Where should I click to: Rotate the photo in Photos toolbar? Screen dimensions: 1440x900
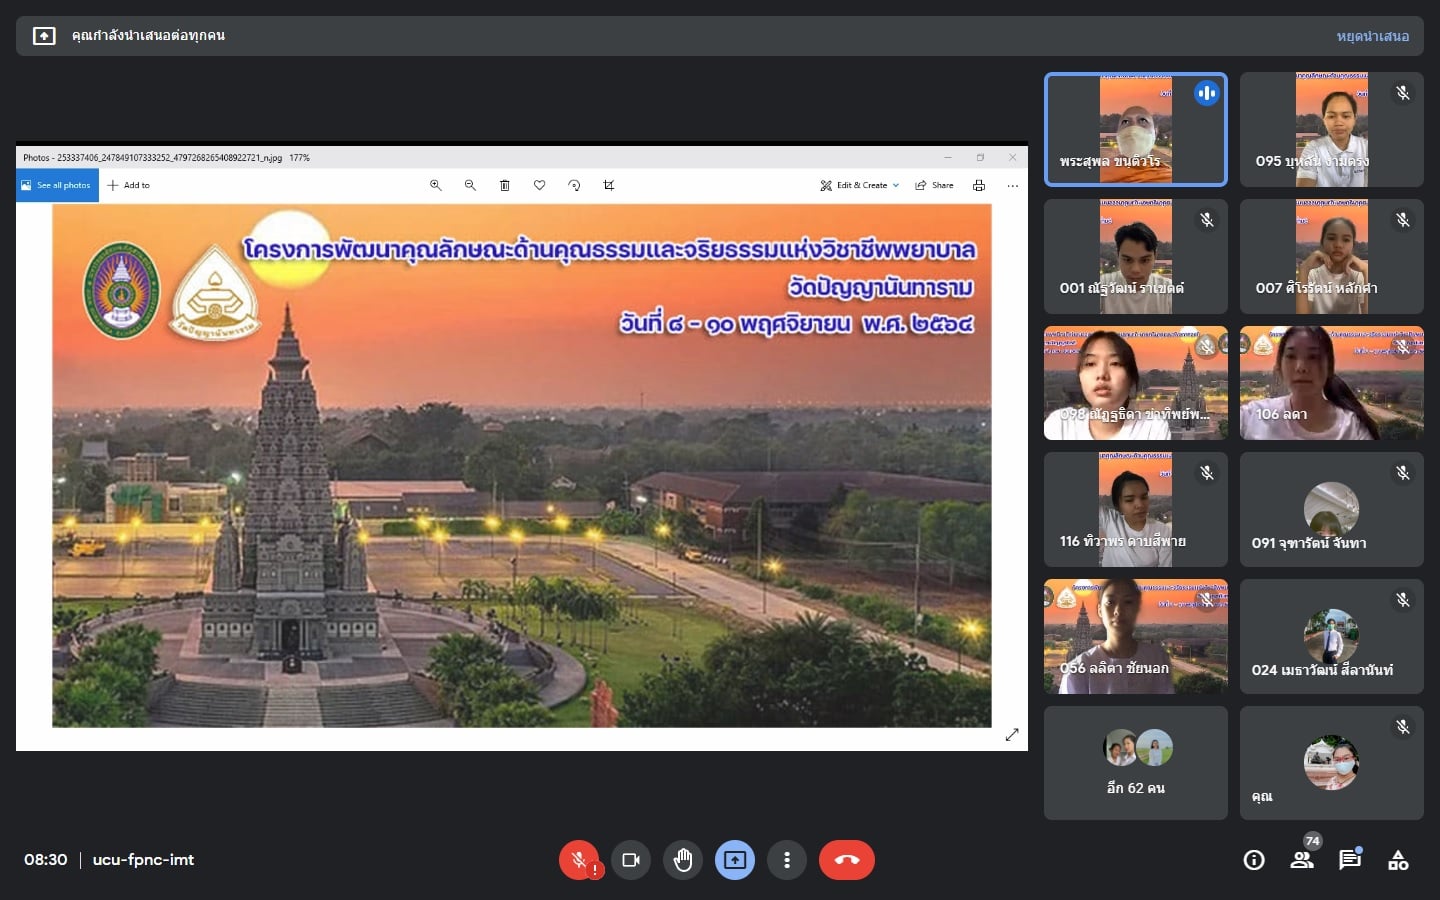click(x=574, y=185)
